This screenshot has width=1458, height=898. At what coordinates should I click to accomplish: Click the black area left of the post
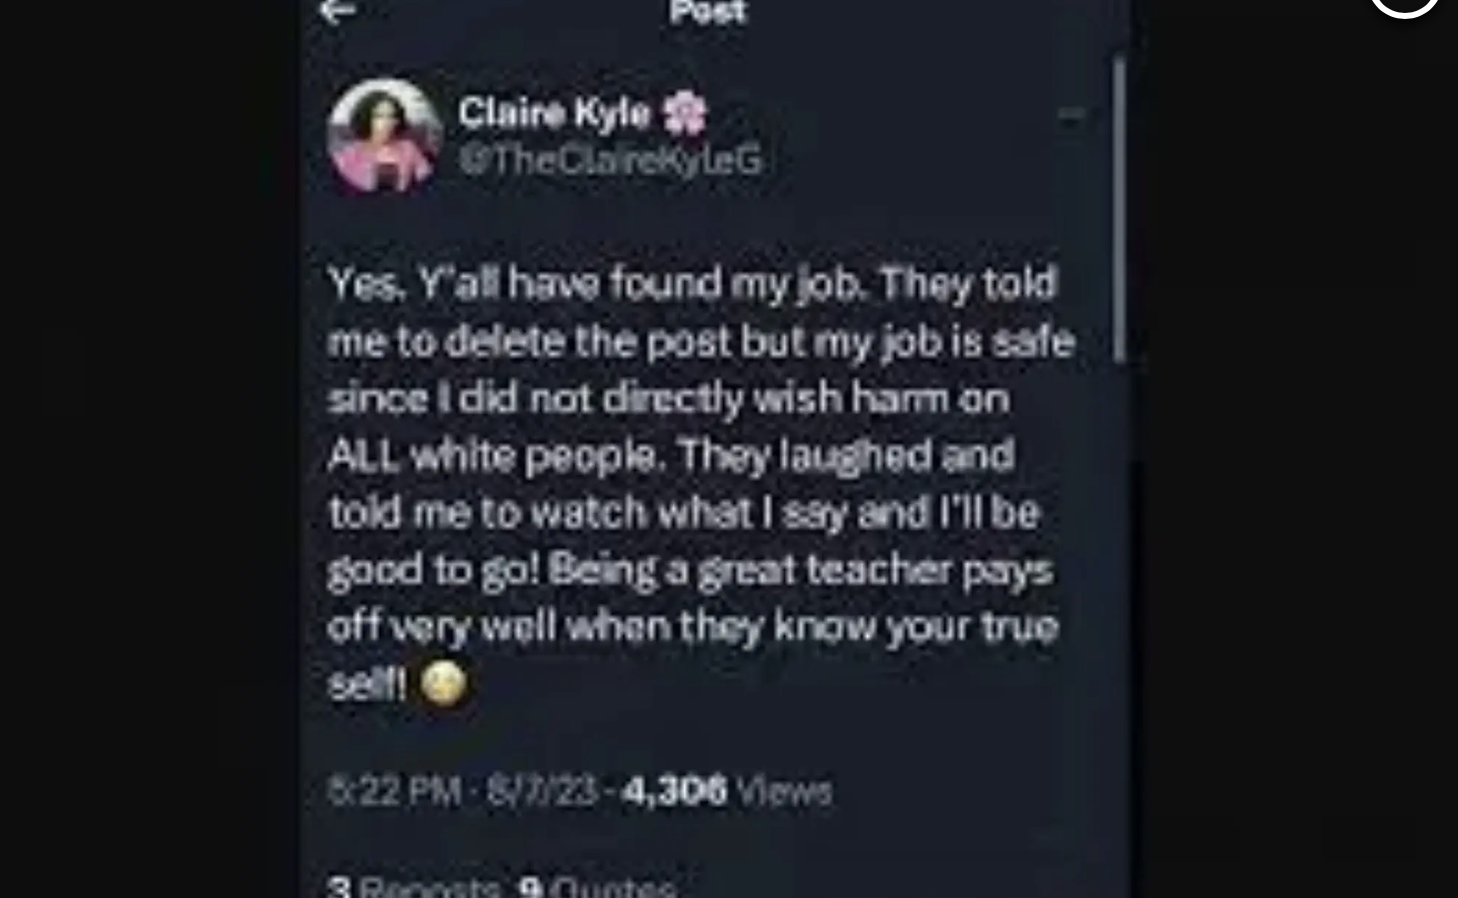pos(150,449)
